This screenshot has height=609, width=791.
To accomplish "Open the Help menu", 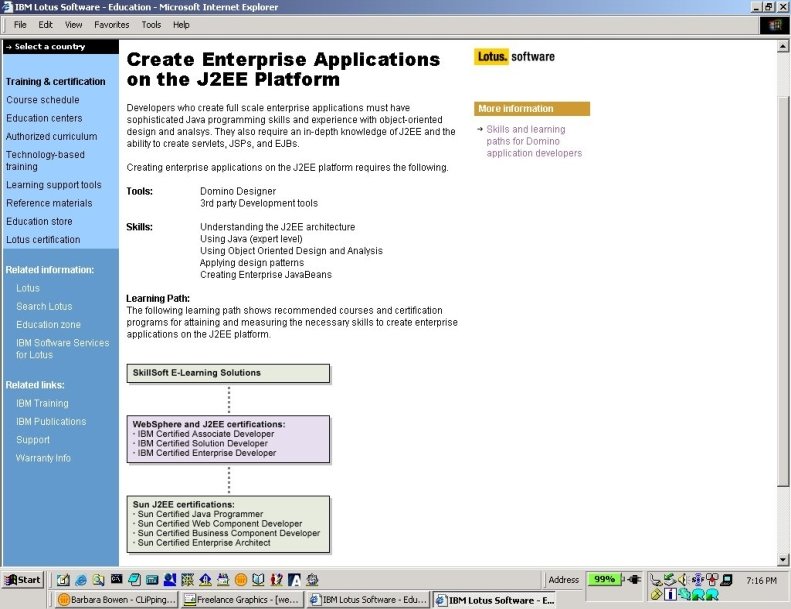I will point(181,25).
